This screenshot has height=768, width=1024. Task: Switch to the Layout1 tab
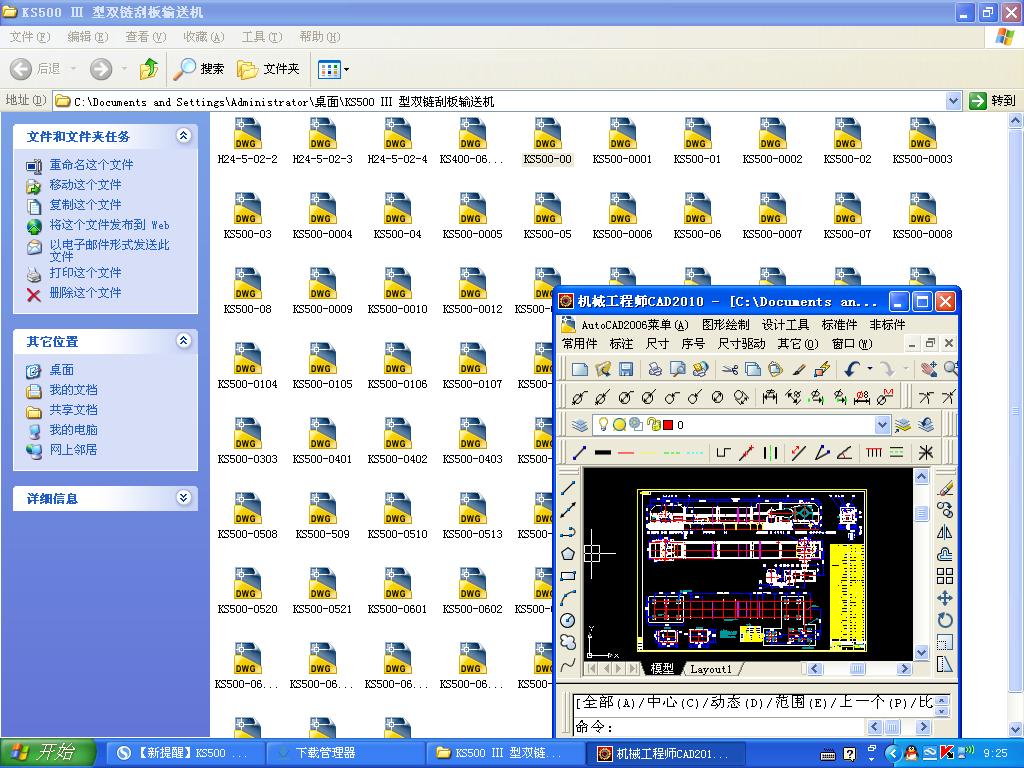coord(711,669)
